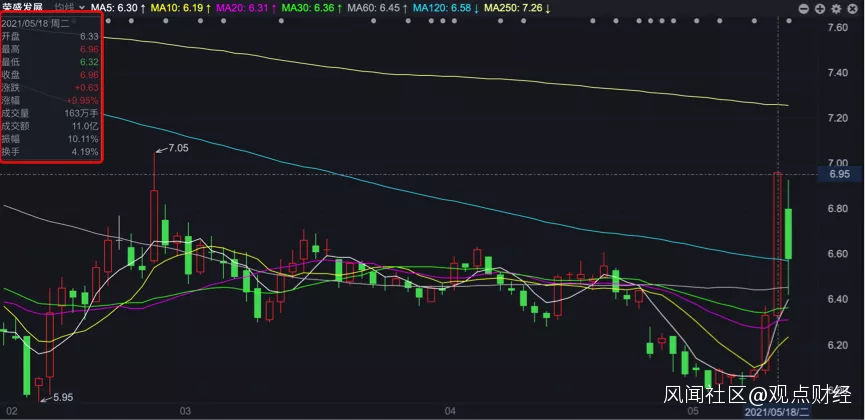Click the 7.05 high price annotation
This screenshot has height=420, width=865.
(x=178, y=148)
